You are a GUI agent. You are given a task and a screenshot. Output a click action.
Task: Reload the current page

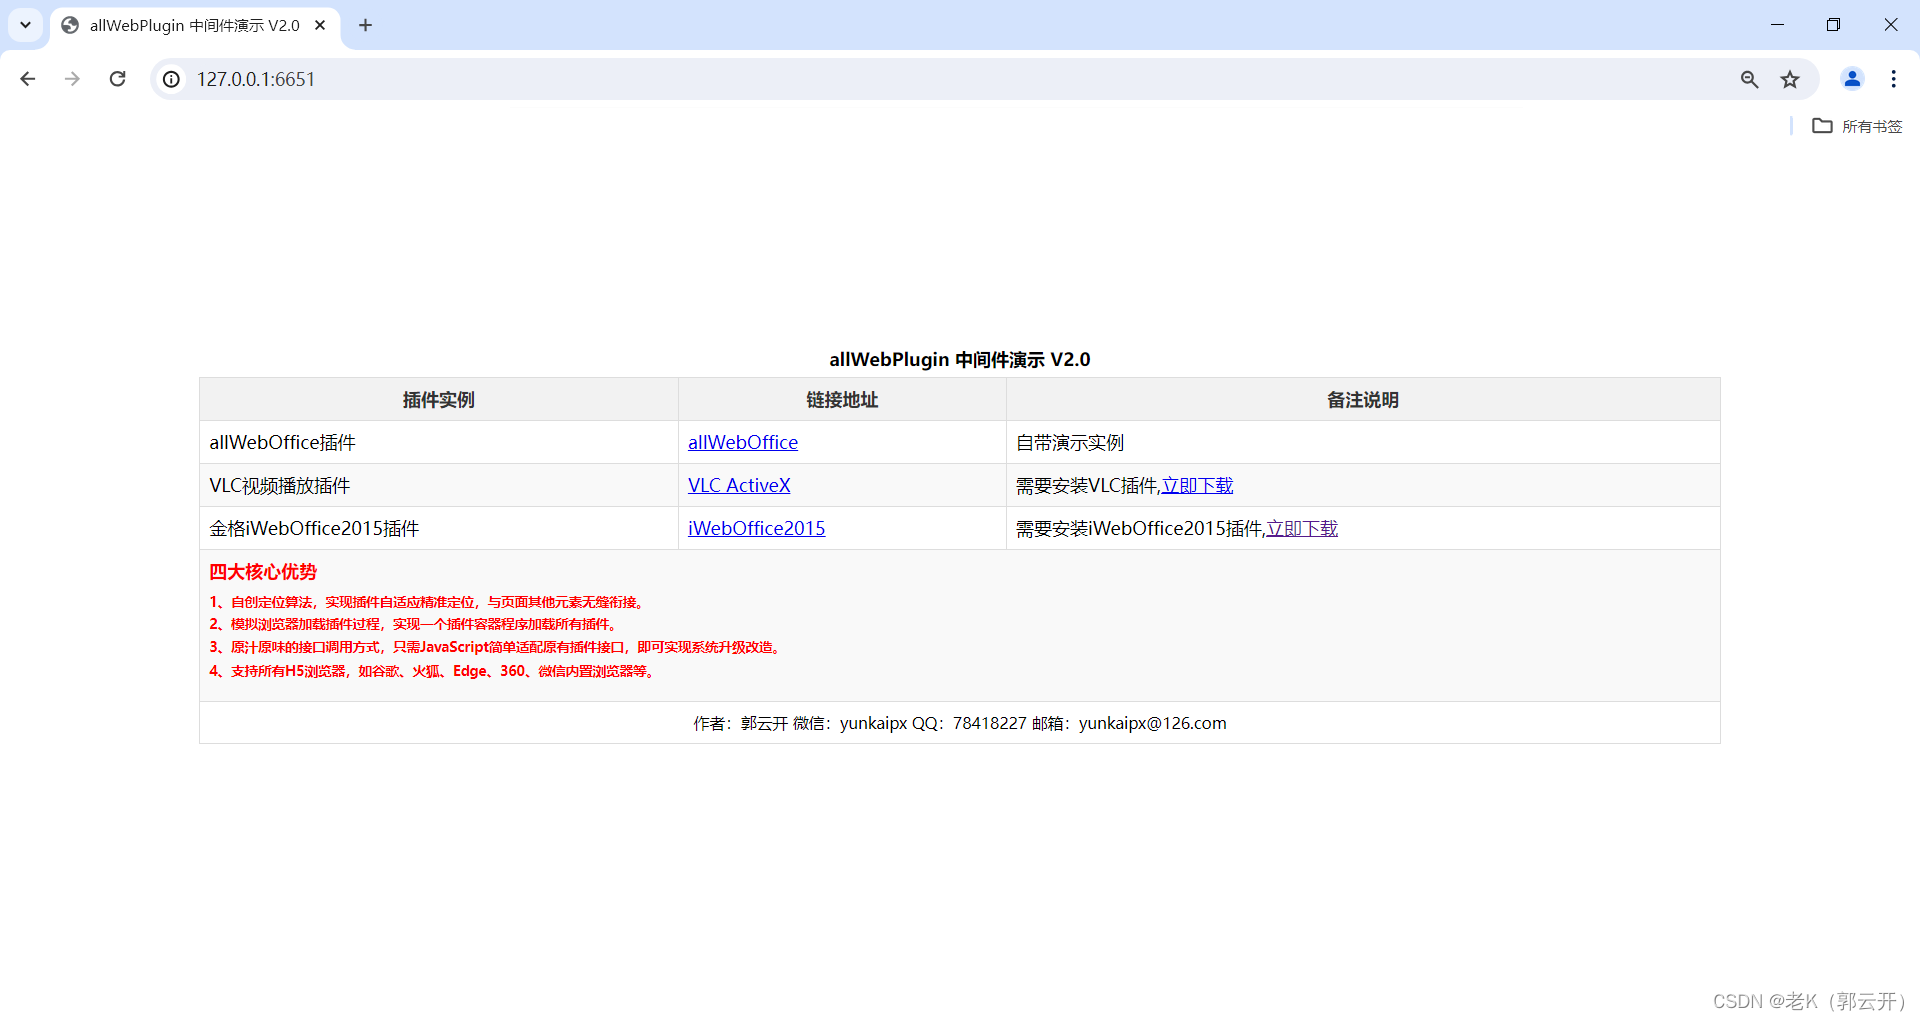click(x=117, y=79)
